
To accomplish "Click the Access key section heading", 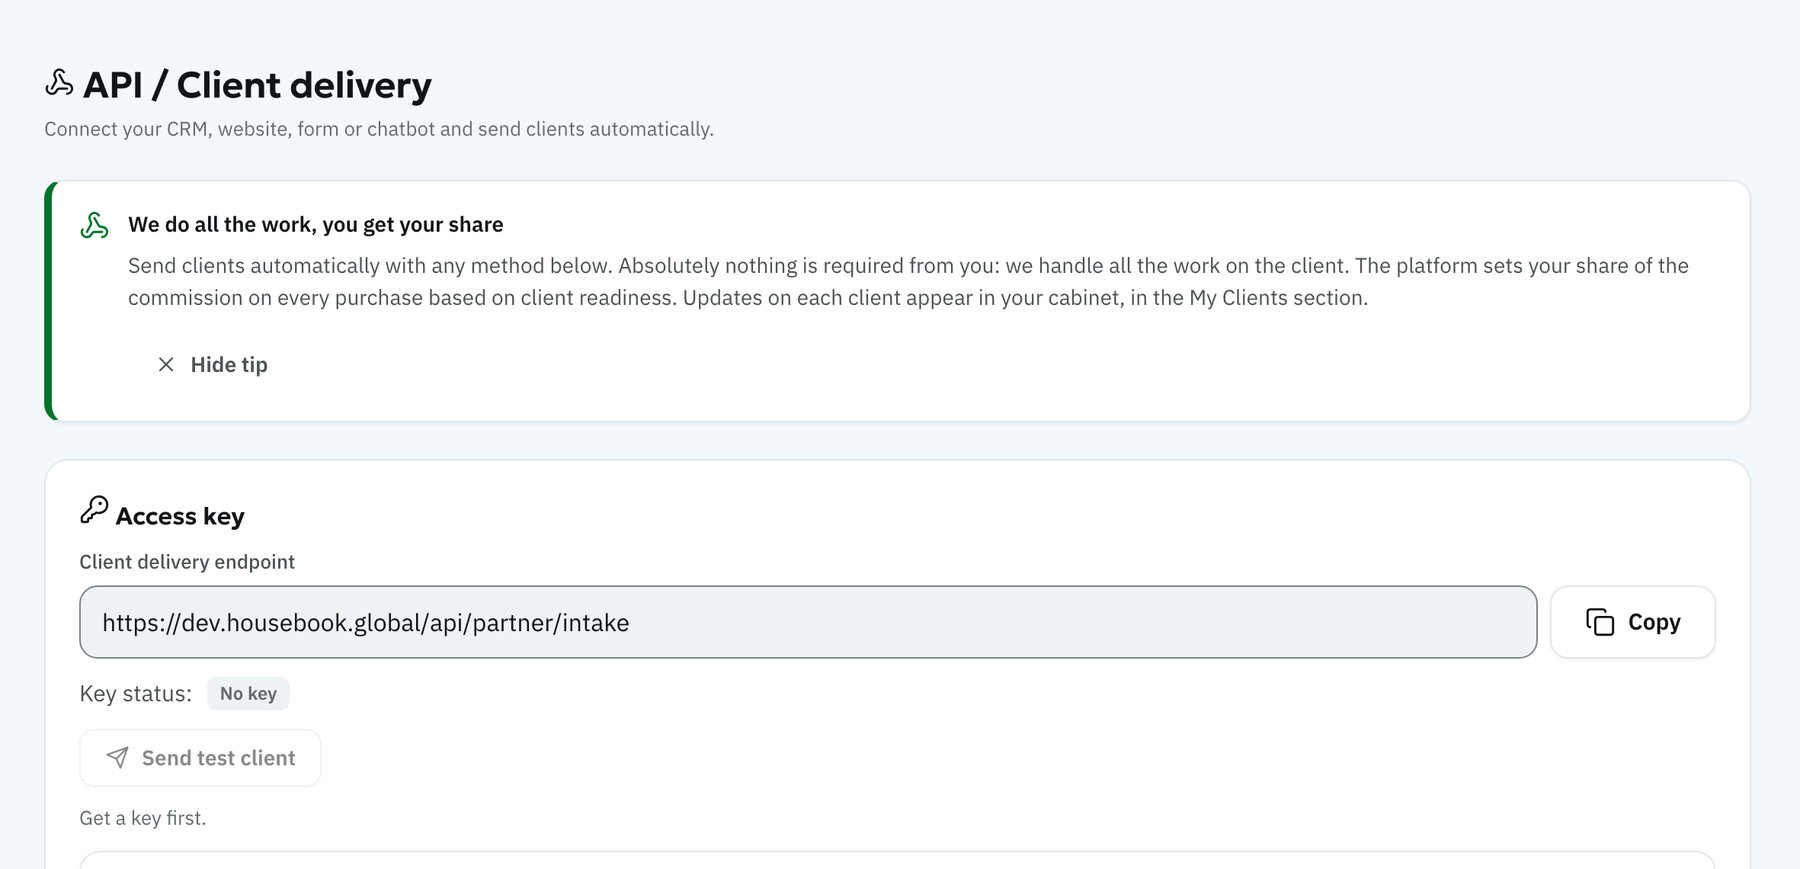I will coord(180,516).
